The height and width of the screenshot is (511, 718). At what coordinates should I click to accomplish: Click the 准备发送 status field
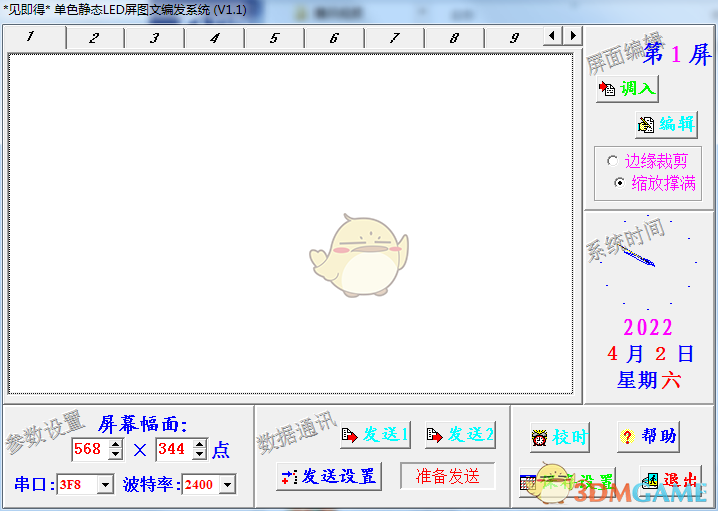pos(447,476)
